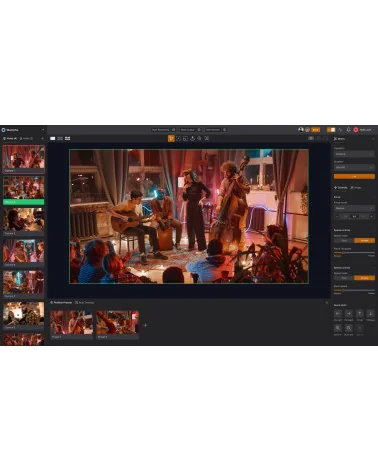Open the first user avatar in top bar
This screenshot has width=378, height=472.
click(x=301, y=130)
